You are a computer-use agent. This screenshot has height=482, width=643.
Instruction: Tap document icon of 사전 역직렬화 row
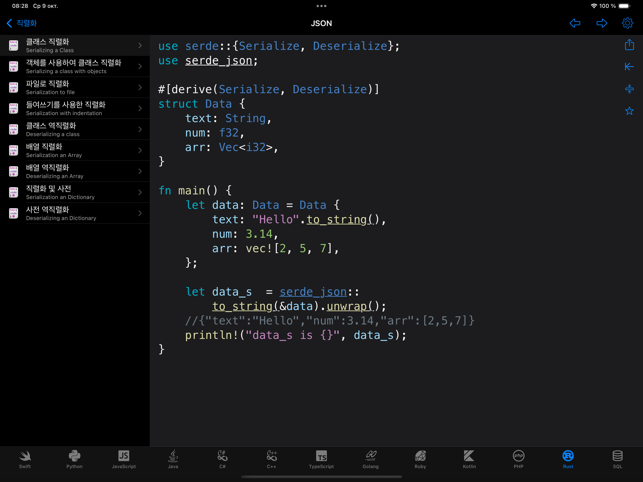click(14, 213)
